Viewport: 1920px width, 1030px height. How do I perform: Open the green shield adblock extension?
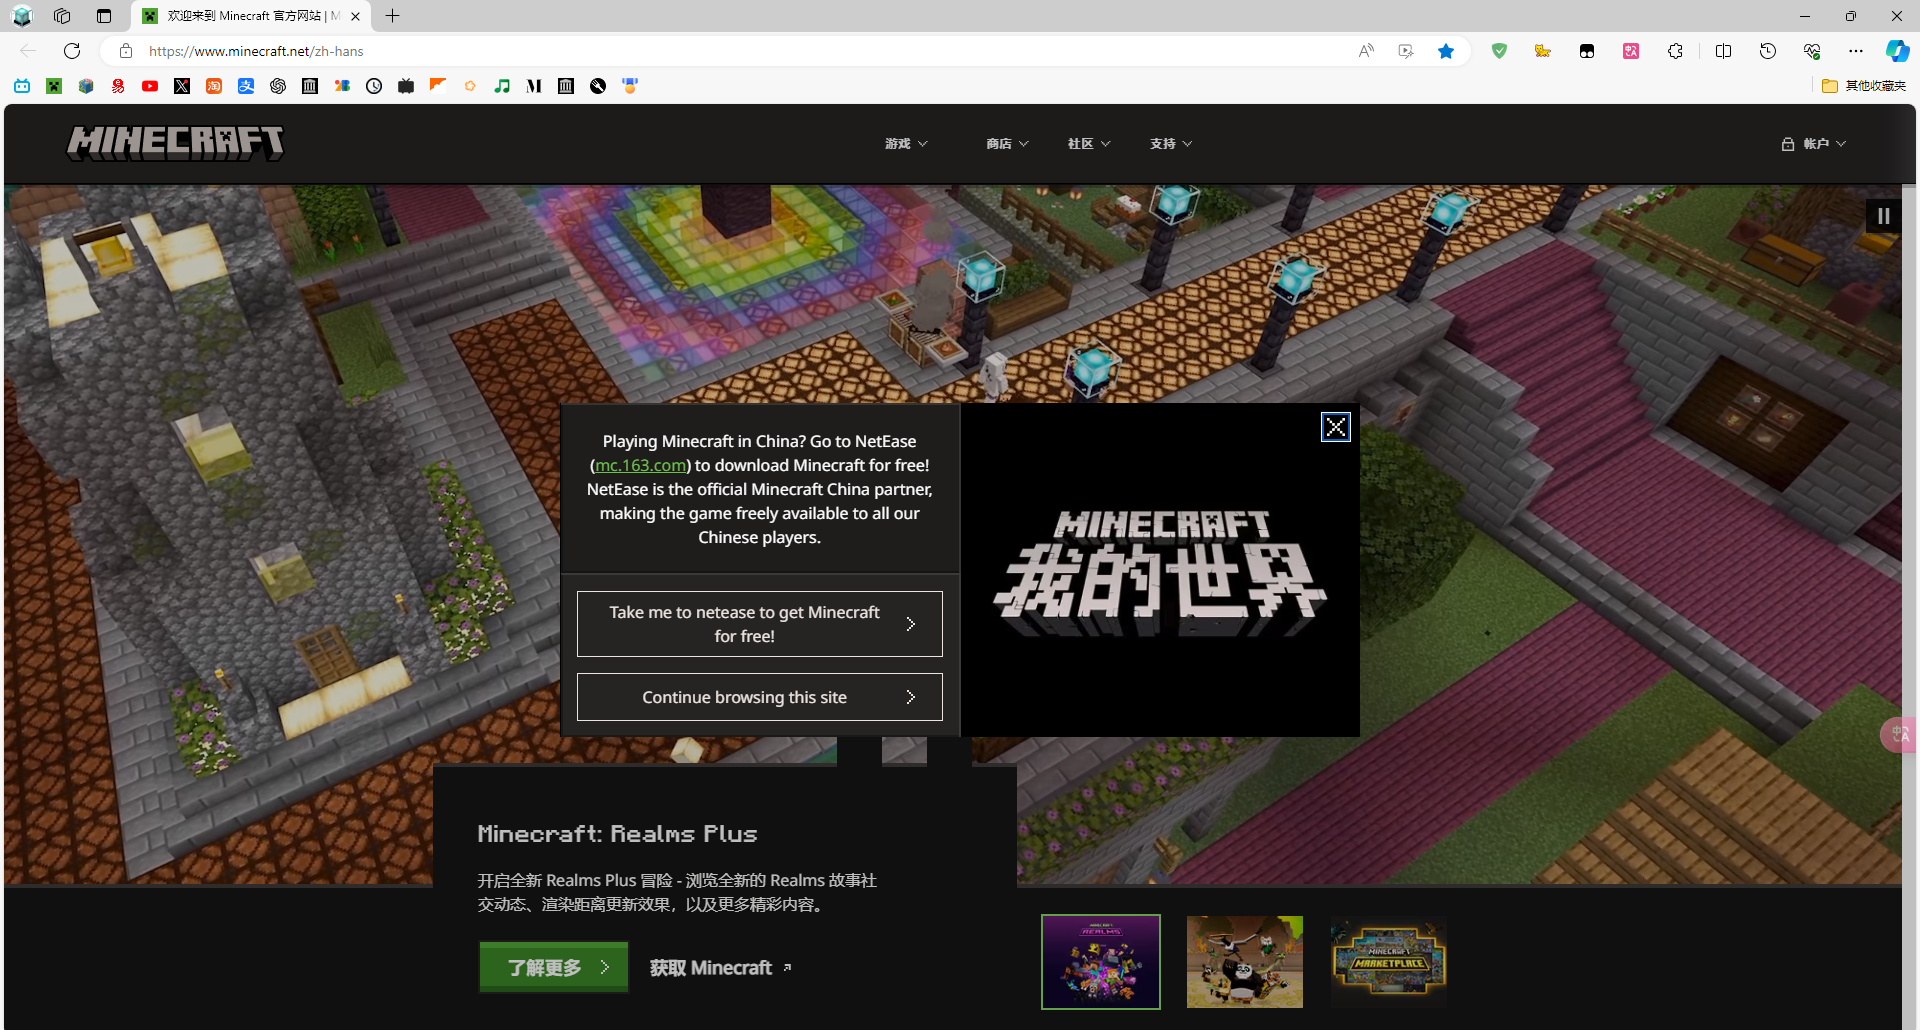(1499, 51)
